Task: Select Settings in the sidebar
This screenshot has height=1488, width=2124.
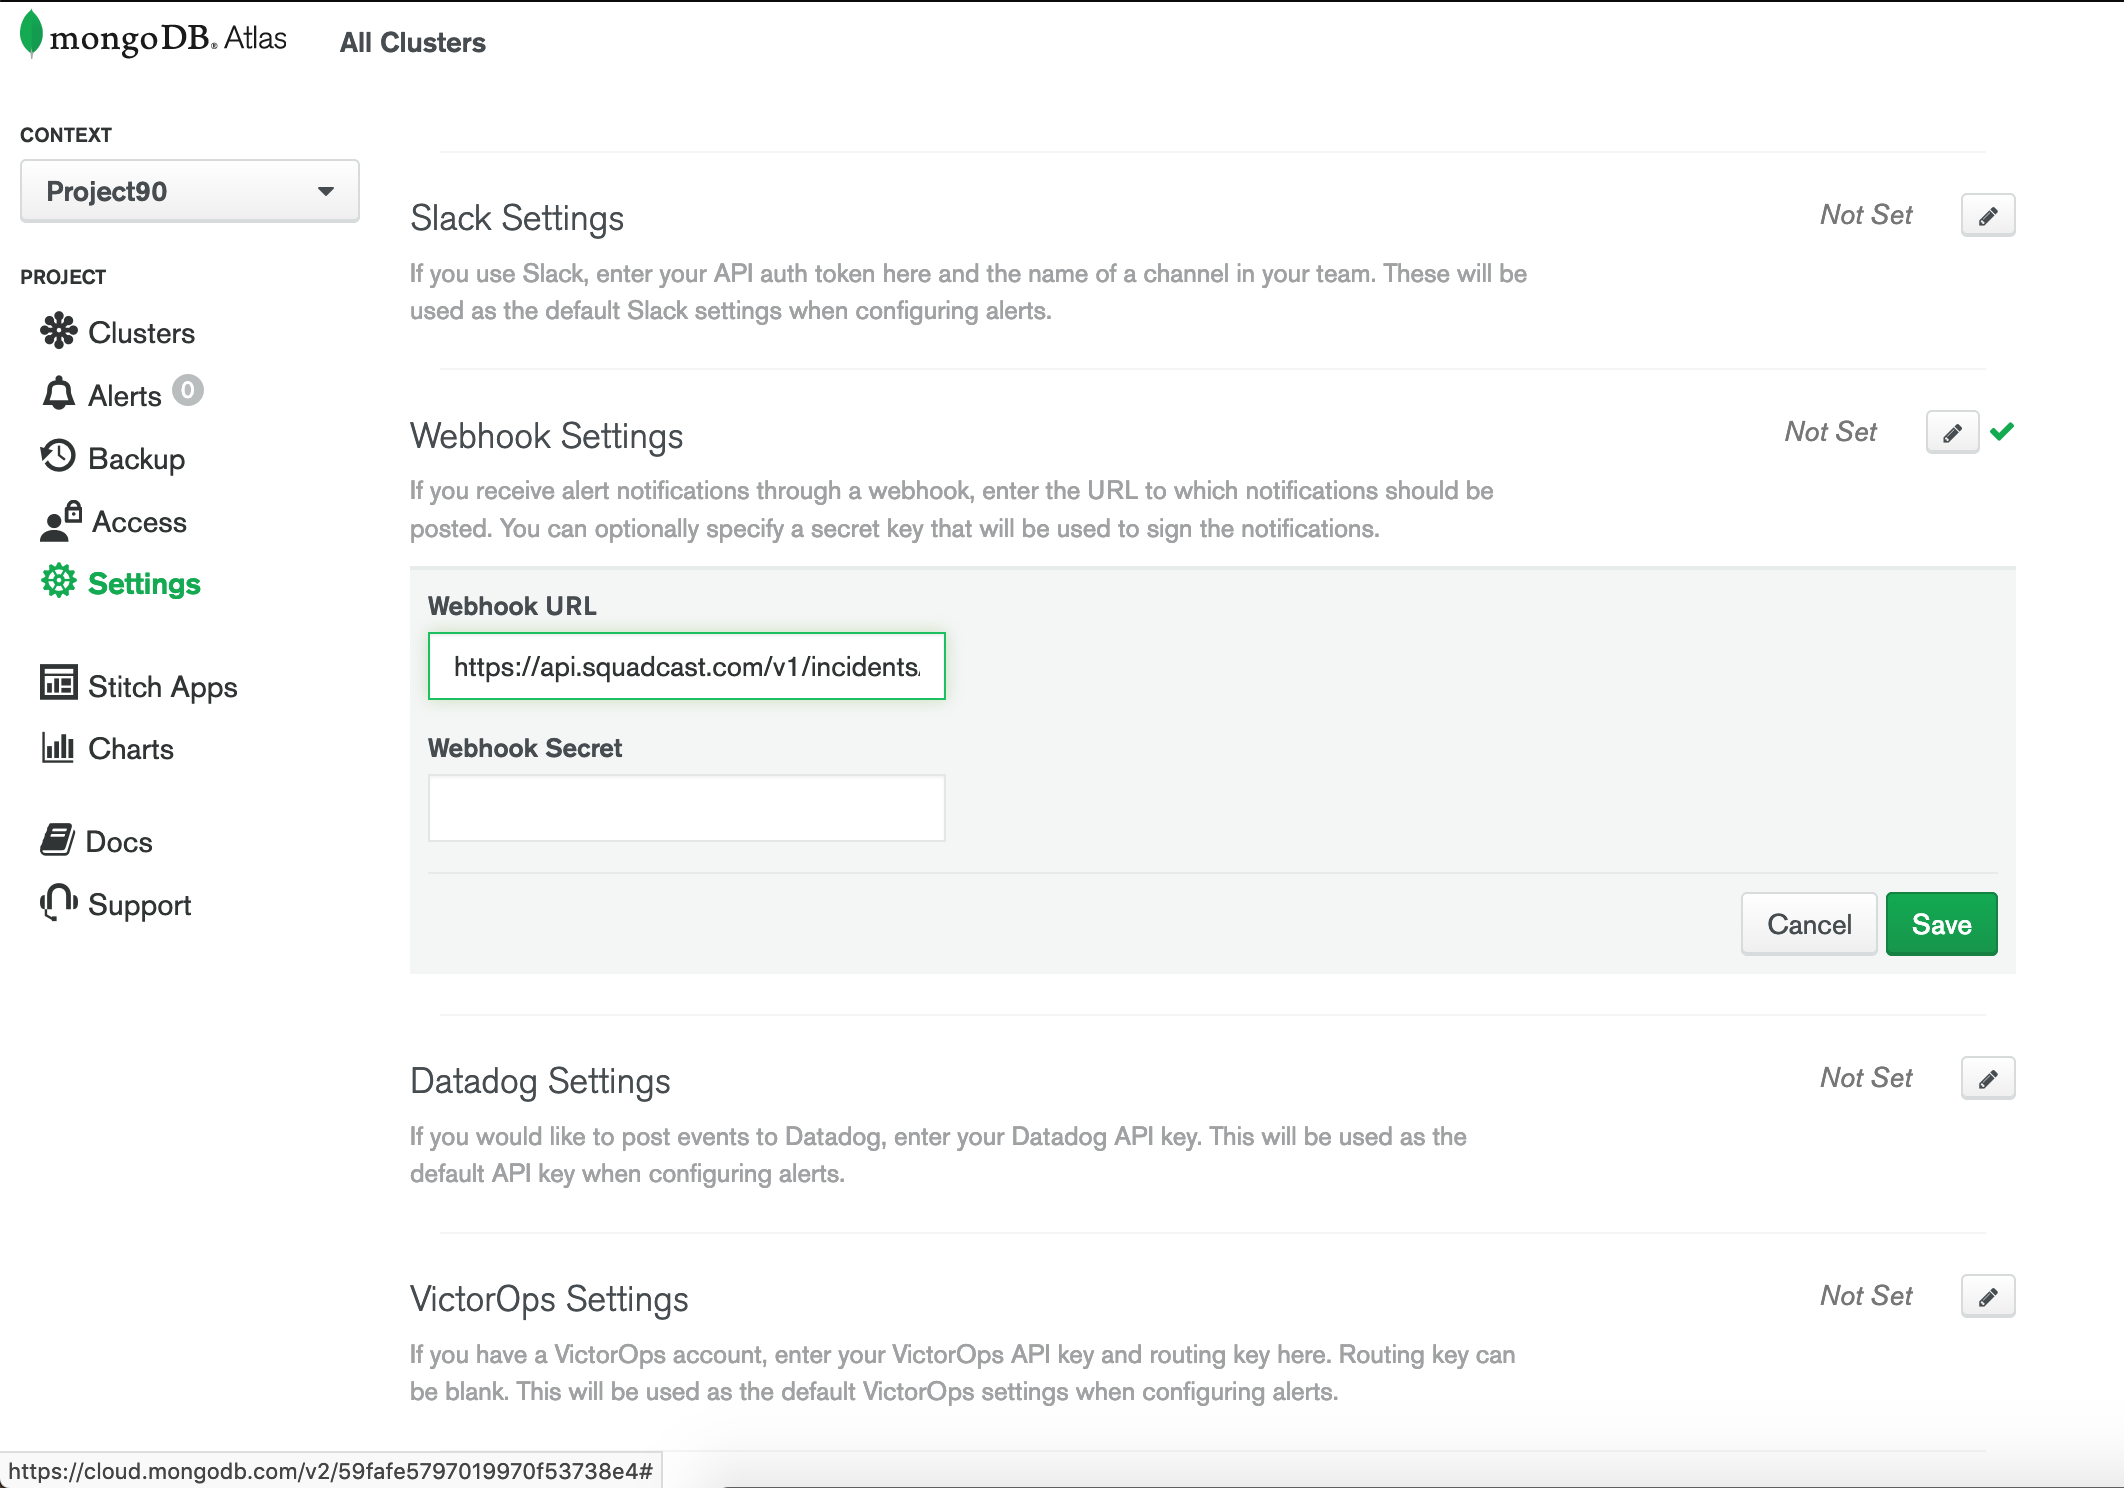Action: click(144, 584)
